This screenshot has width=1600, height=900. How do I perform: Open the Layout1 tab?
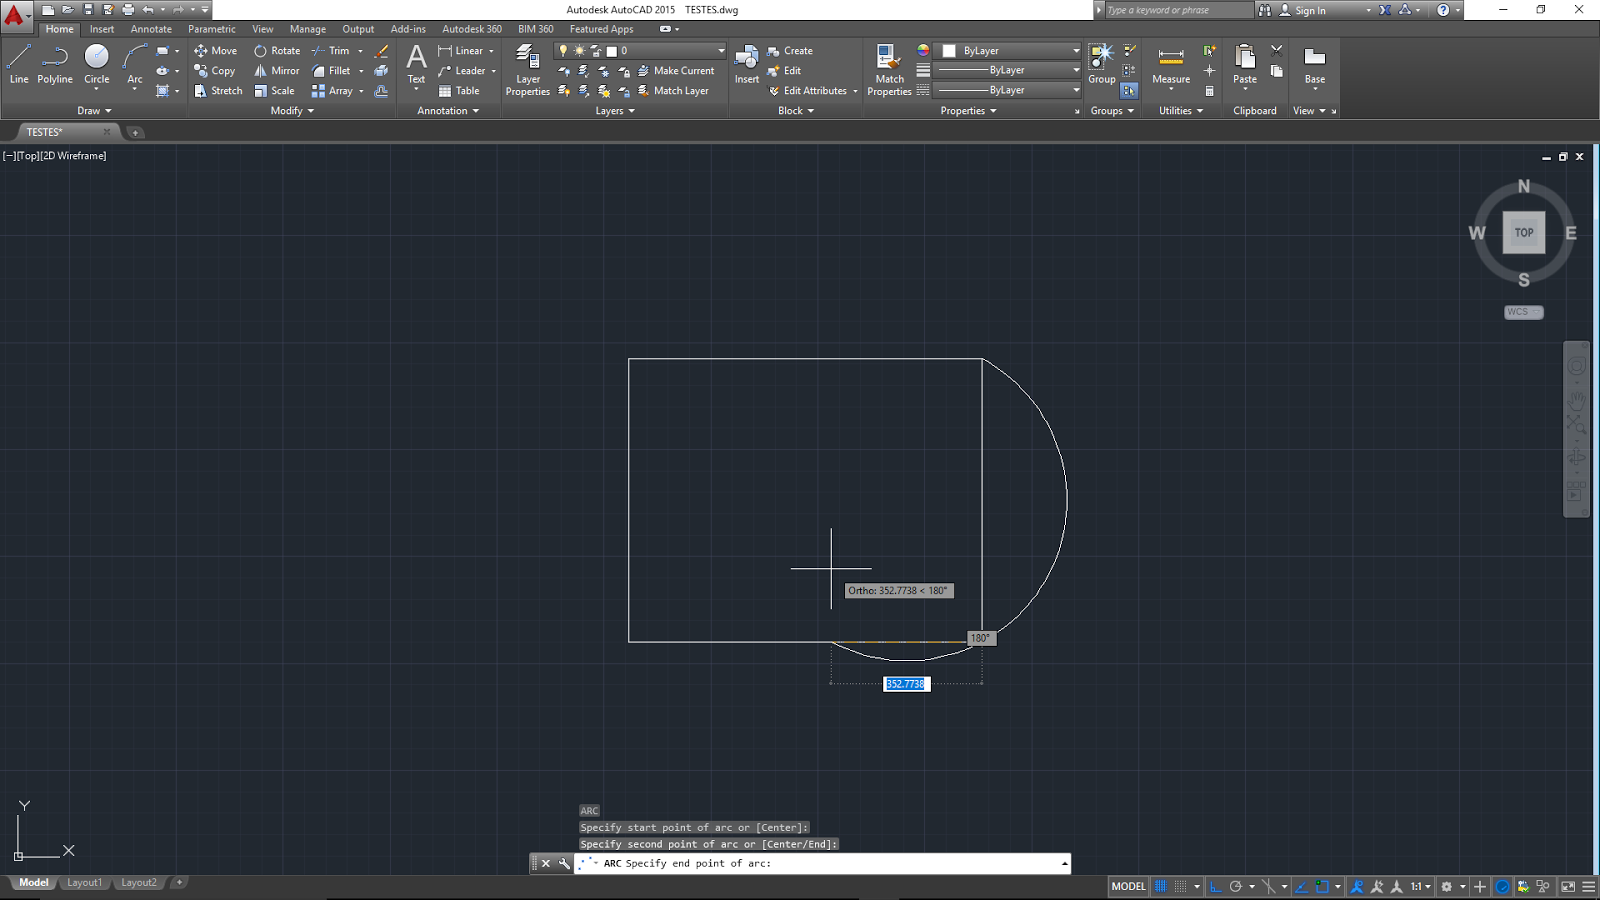coord(85,883)
